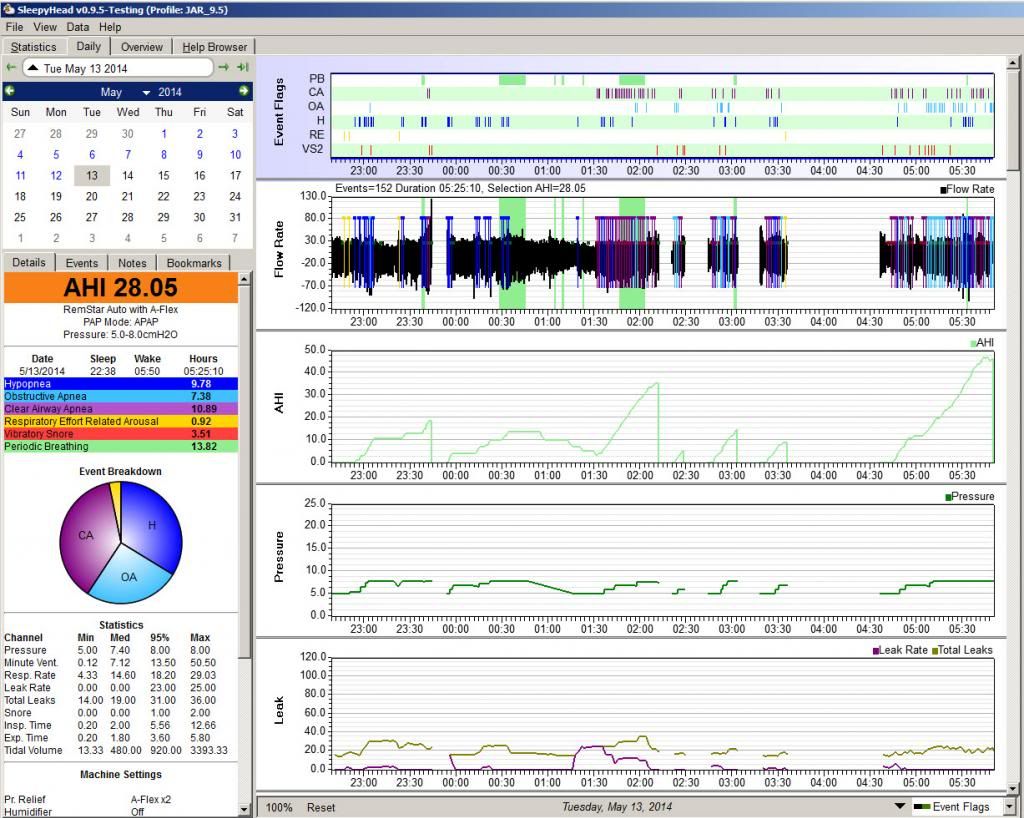
Task: Click the PB row label in Event Flags
Action: tap(317, 78)
